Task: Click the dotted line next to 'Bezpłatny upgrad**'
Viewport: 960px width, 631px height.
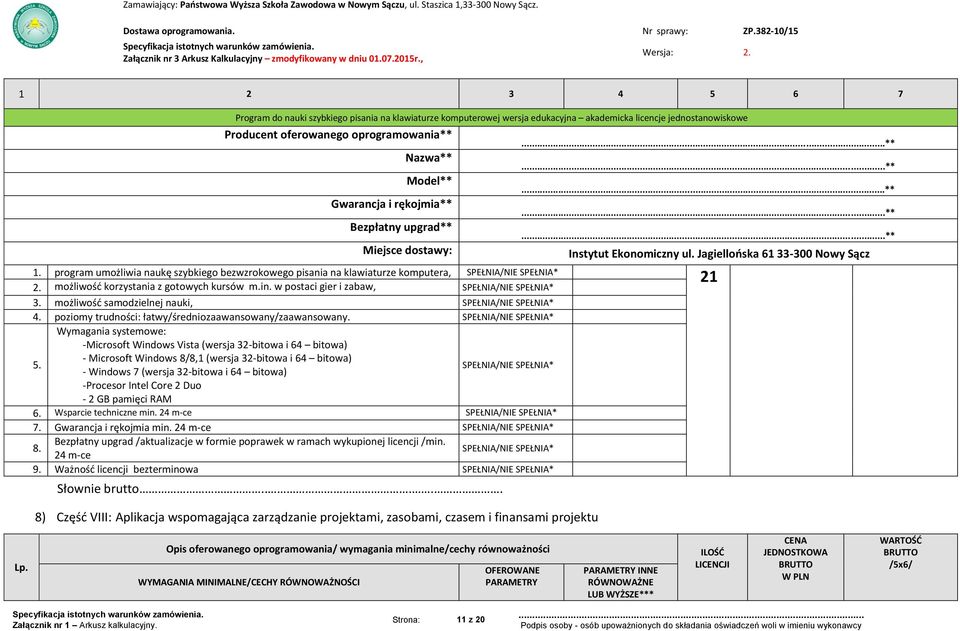Action: point(703,236)
